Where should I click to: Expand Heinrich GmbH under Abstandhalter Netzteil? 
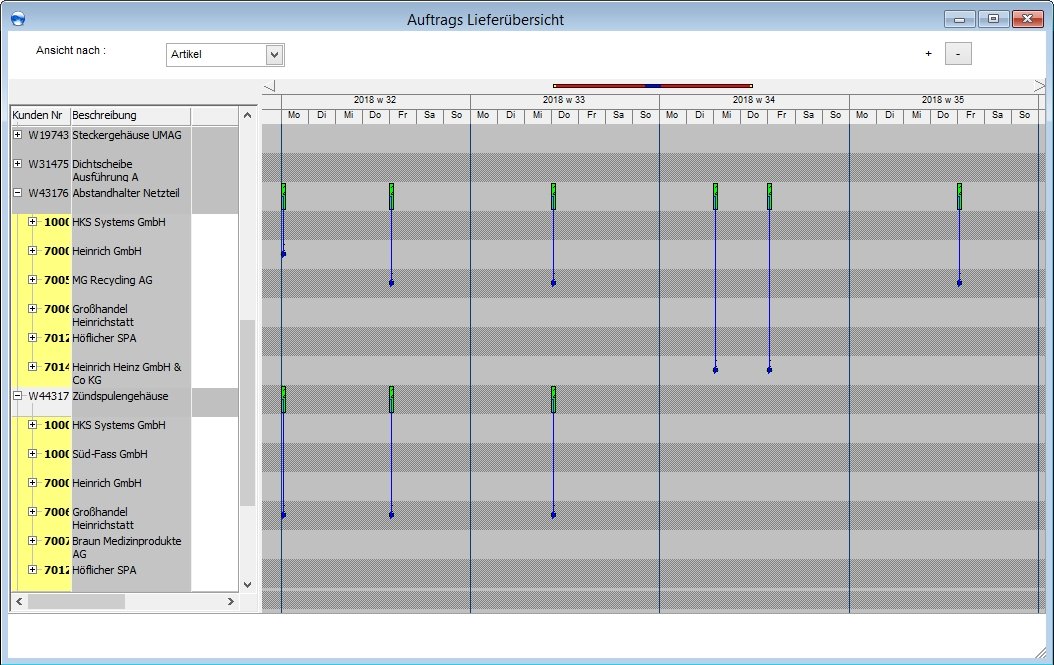32,250
